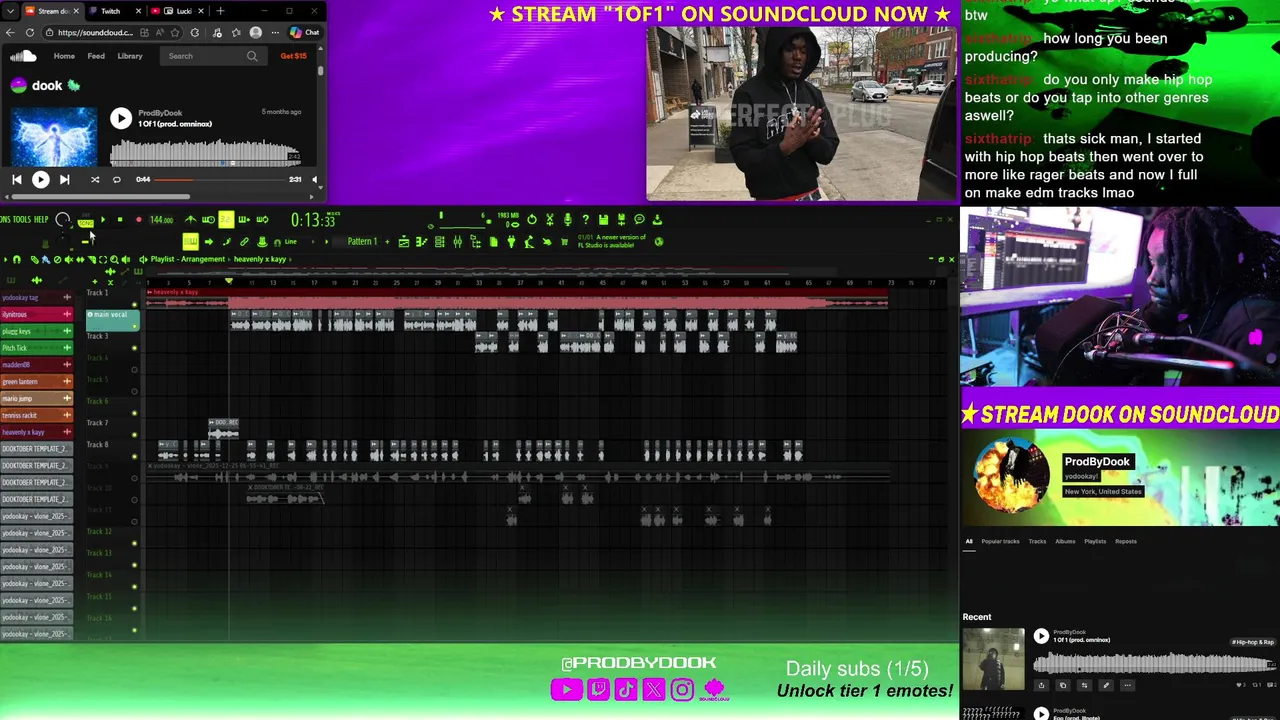Viewport: 1280px width, 720px height.
Task: Toggle SONG mode in FL Studio transport
Action: pos(86,222)
